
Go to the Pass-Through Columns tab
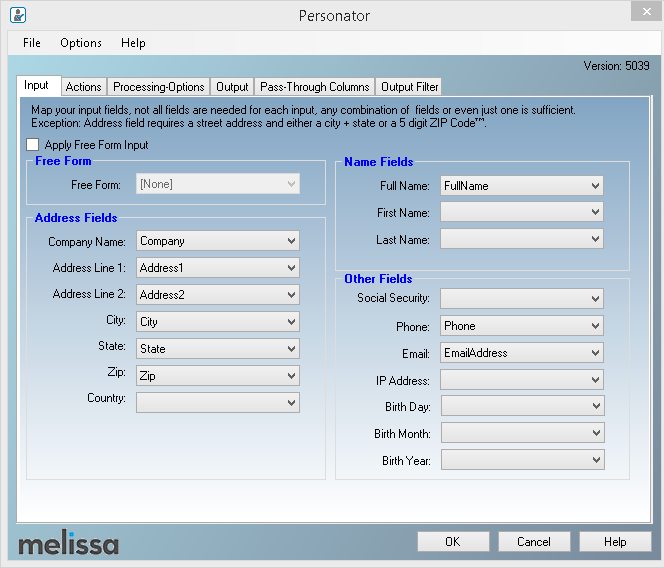tap(315, 87)
